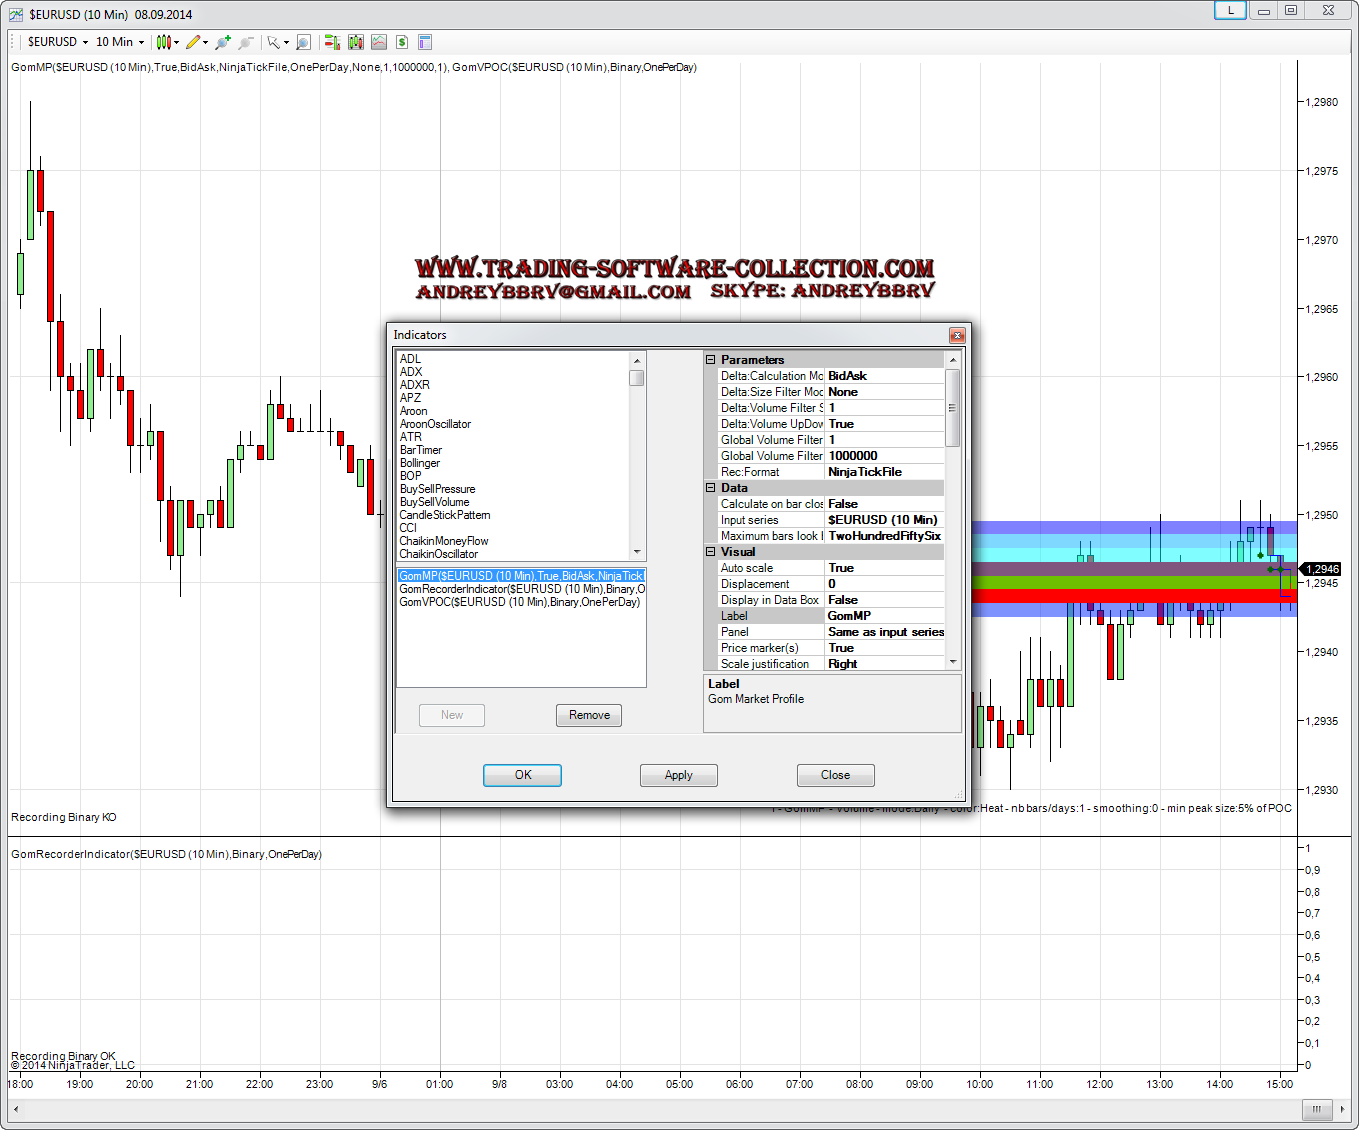Open the 10 Min interval dropdown
The width and height of the screenshot is (1359, 1130).
[x=120, y=42]
